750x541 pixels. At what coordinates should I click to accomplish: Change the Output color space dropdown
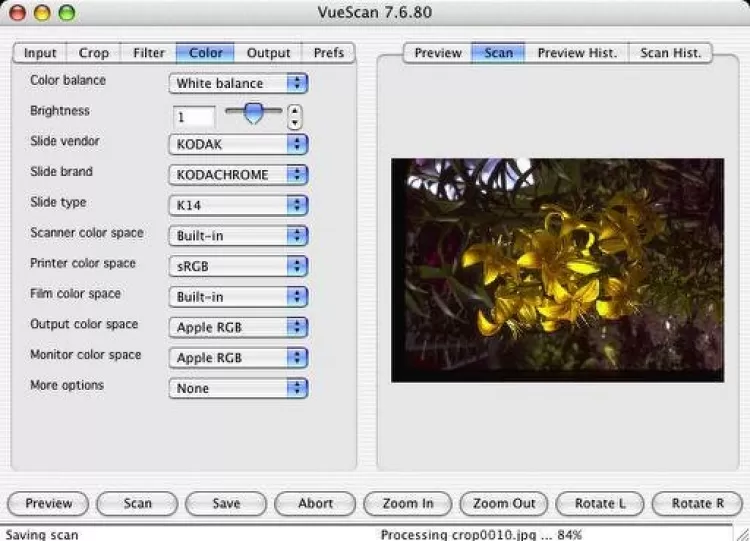point(238,327)
